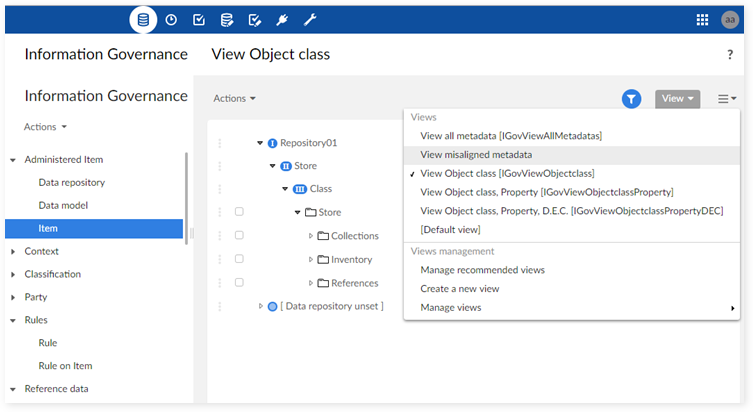Image resolution: width=753 pixels, height=412 pixels.
Task: Open the apps grid icon
Action: [701, 19]
